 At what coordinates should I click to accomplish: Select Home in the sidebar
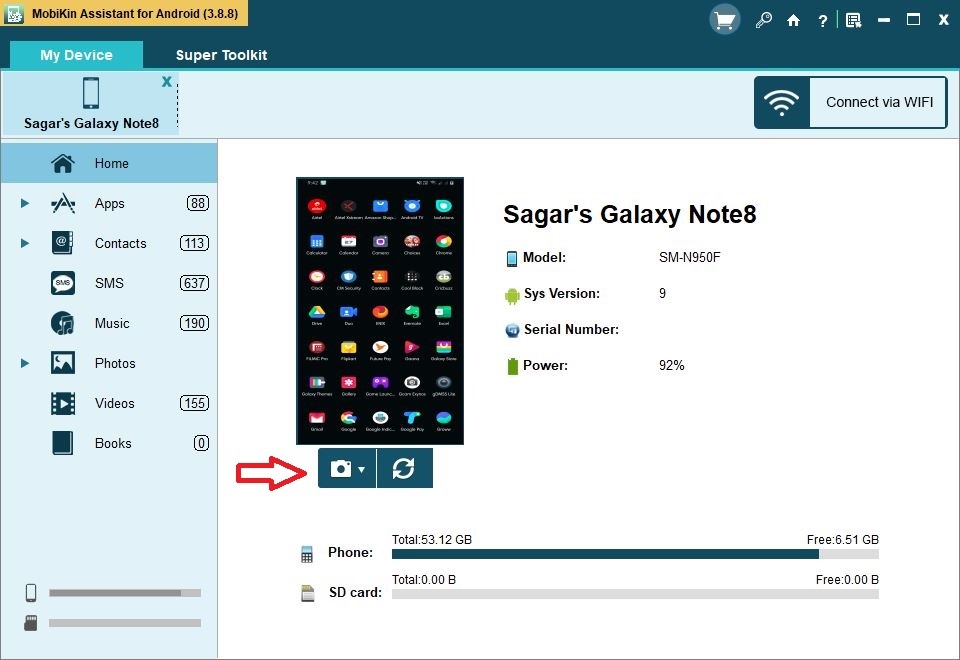point(109,163)
